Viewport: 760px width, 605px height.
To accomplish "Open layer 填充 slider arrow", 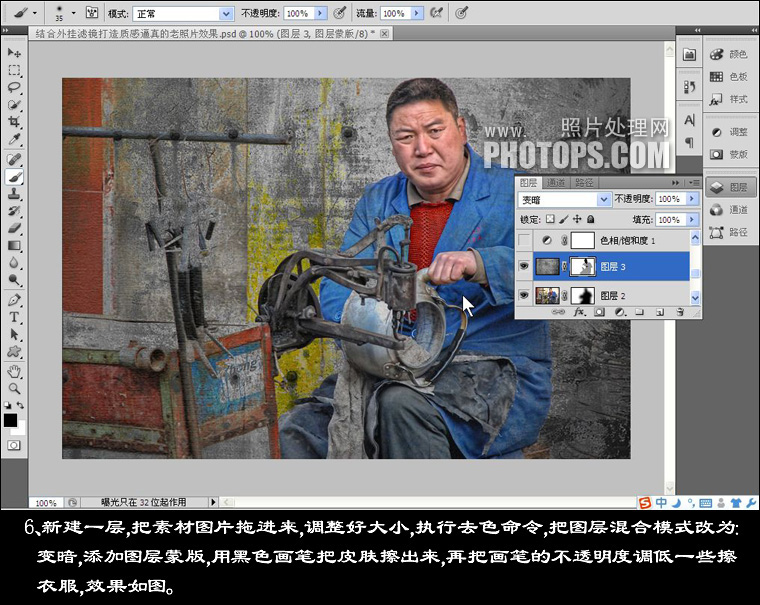I will [x=692, y=220].
